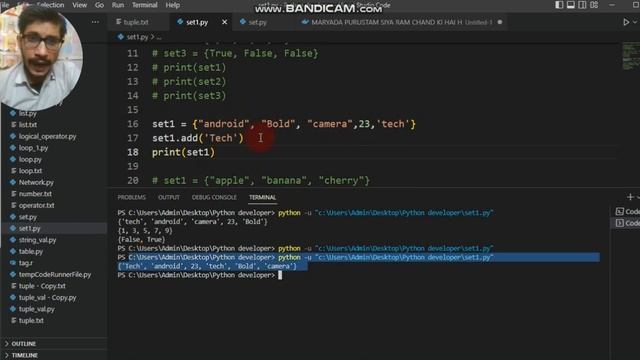
Task: Open the Customize Layout icon
Action: click(x=594, y=5)
